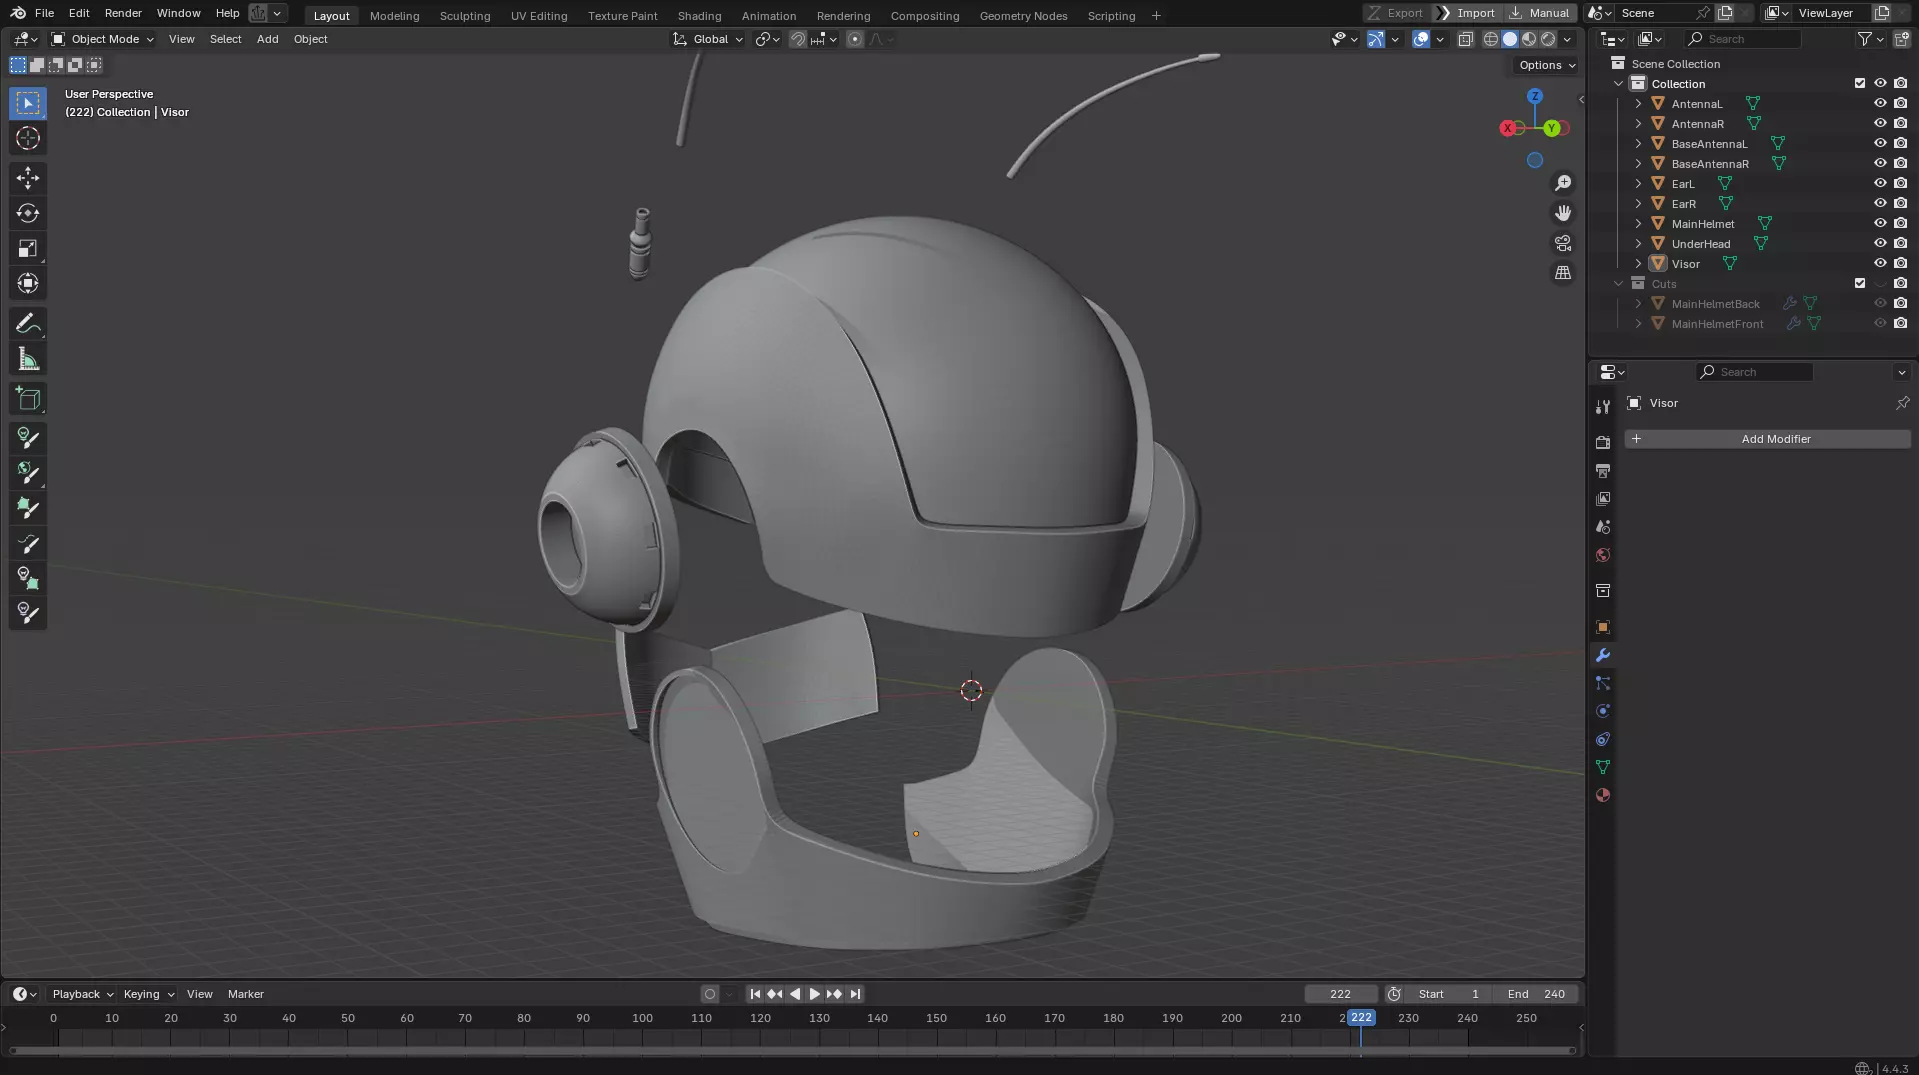Viewport: 1919px width, 1075px height.
Task: Open the World properties tab
Action: click(x=1603, y=555)
